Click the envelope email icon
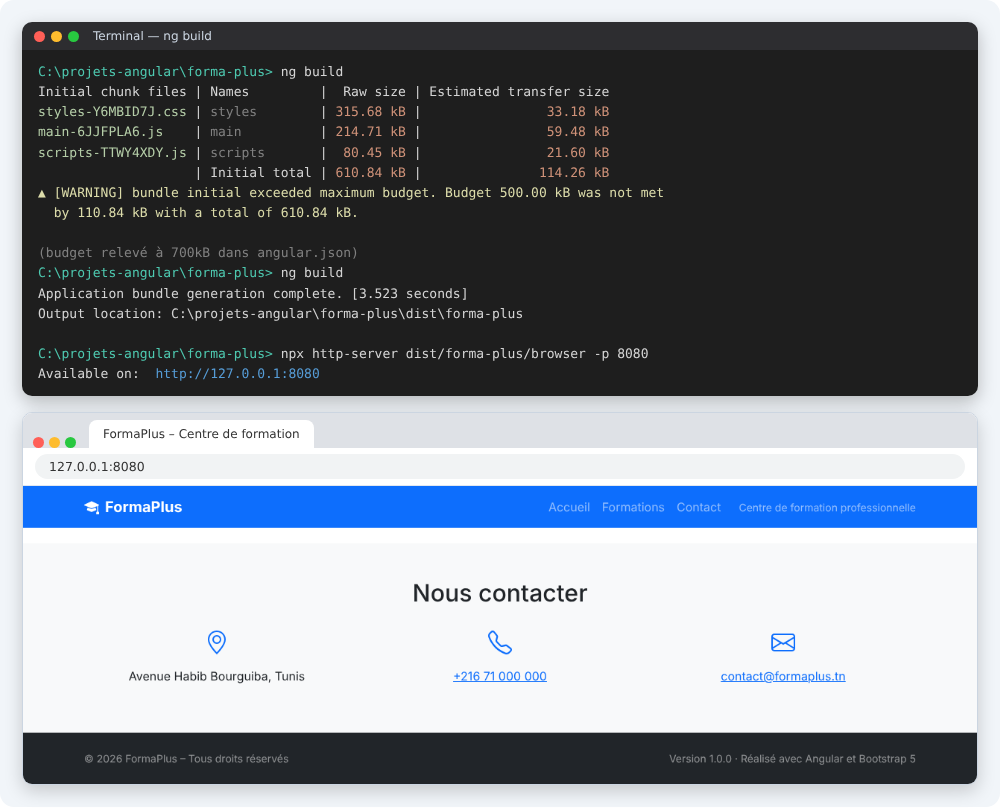 tap(783, 642)
